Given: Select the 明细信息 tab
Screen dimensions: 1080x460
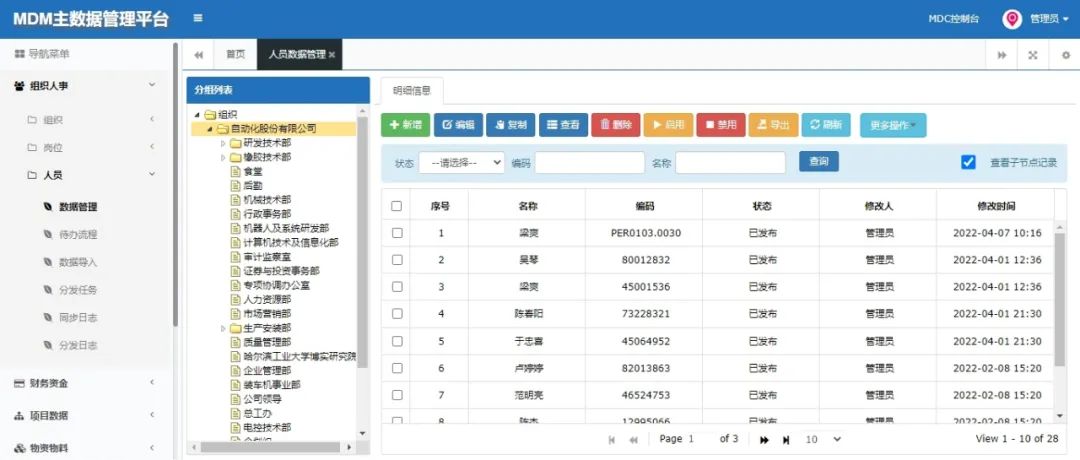Looking at the screenshot, I should (412, 90).
